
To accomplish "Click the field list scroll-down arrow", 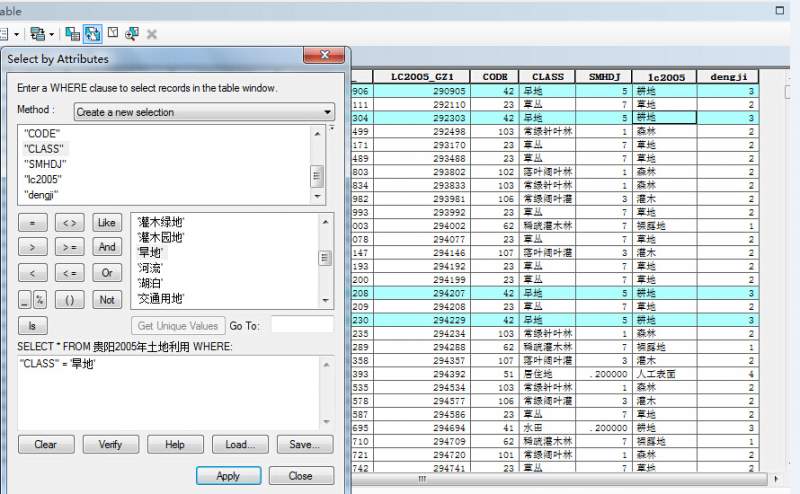I will coord(317,196).
